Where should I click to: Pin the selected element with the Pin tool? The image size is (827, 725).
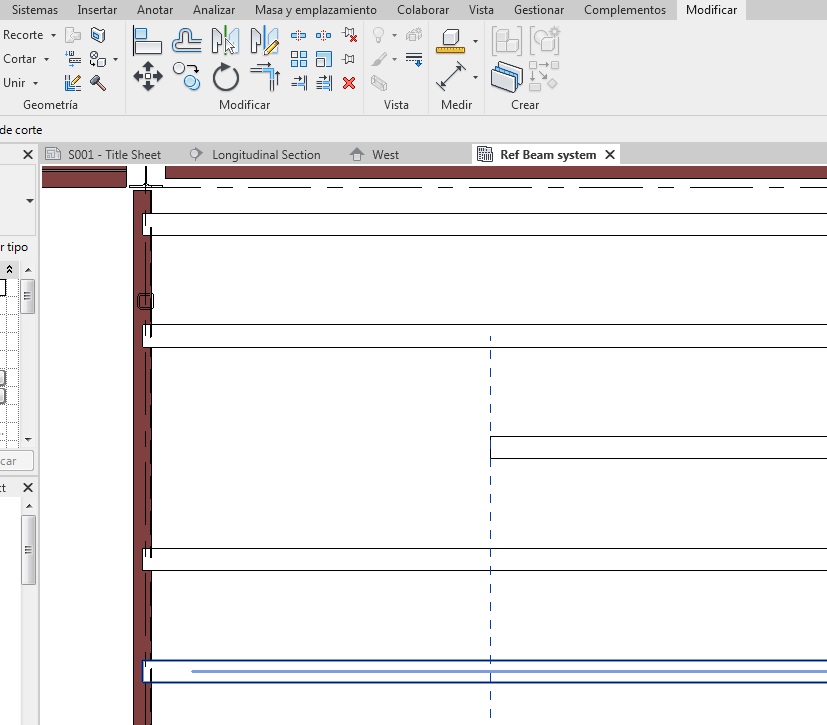[x=349, y=59]
